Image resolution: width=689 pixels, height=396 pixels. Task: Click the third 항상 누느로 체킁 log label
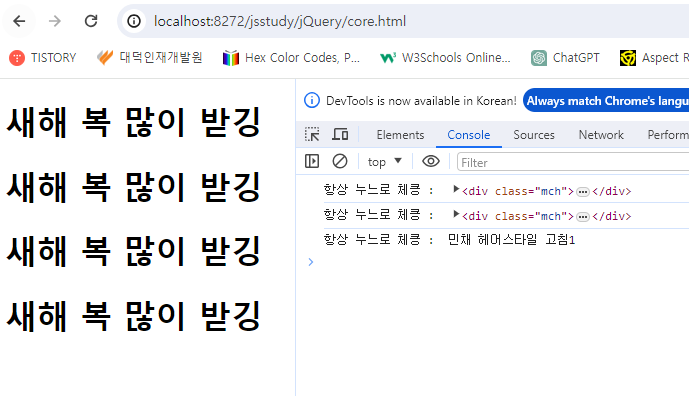[378, 240]
